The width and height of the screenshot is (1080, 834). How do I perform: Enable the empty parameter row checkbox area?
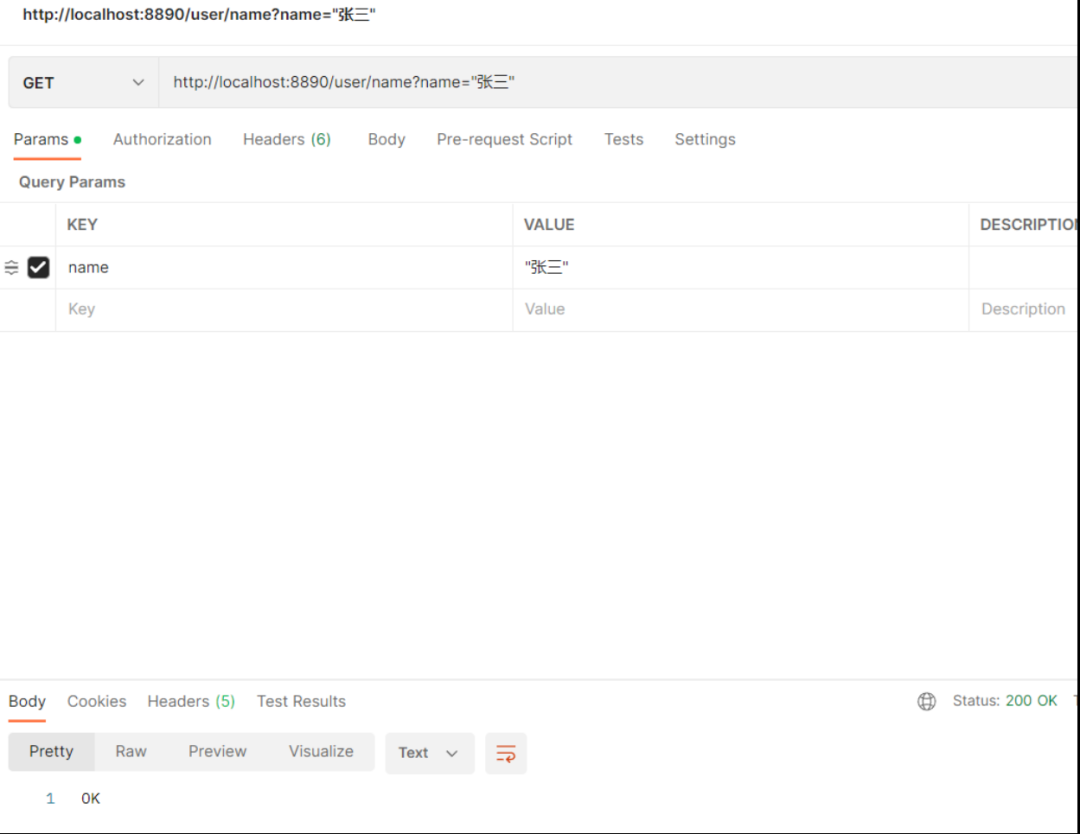click(x=38, y=309)
